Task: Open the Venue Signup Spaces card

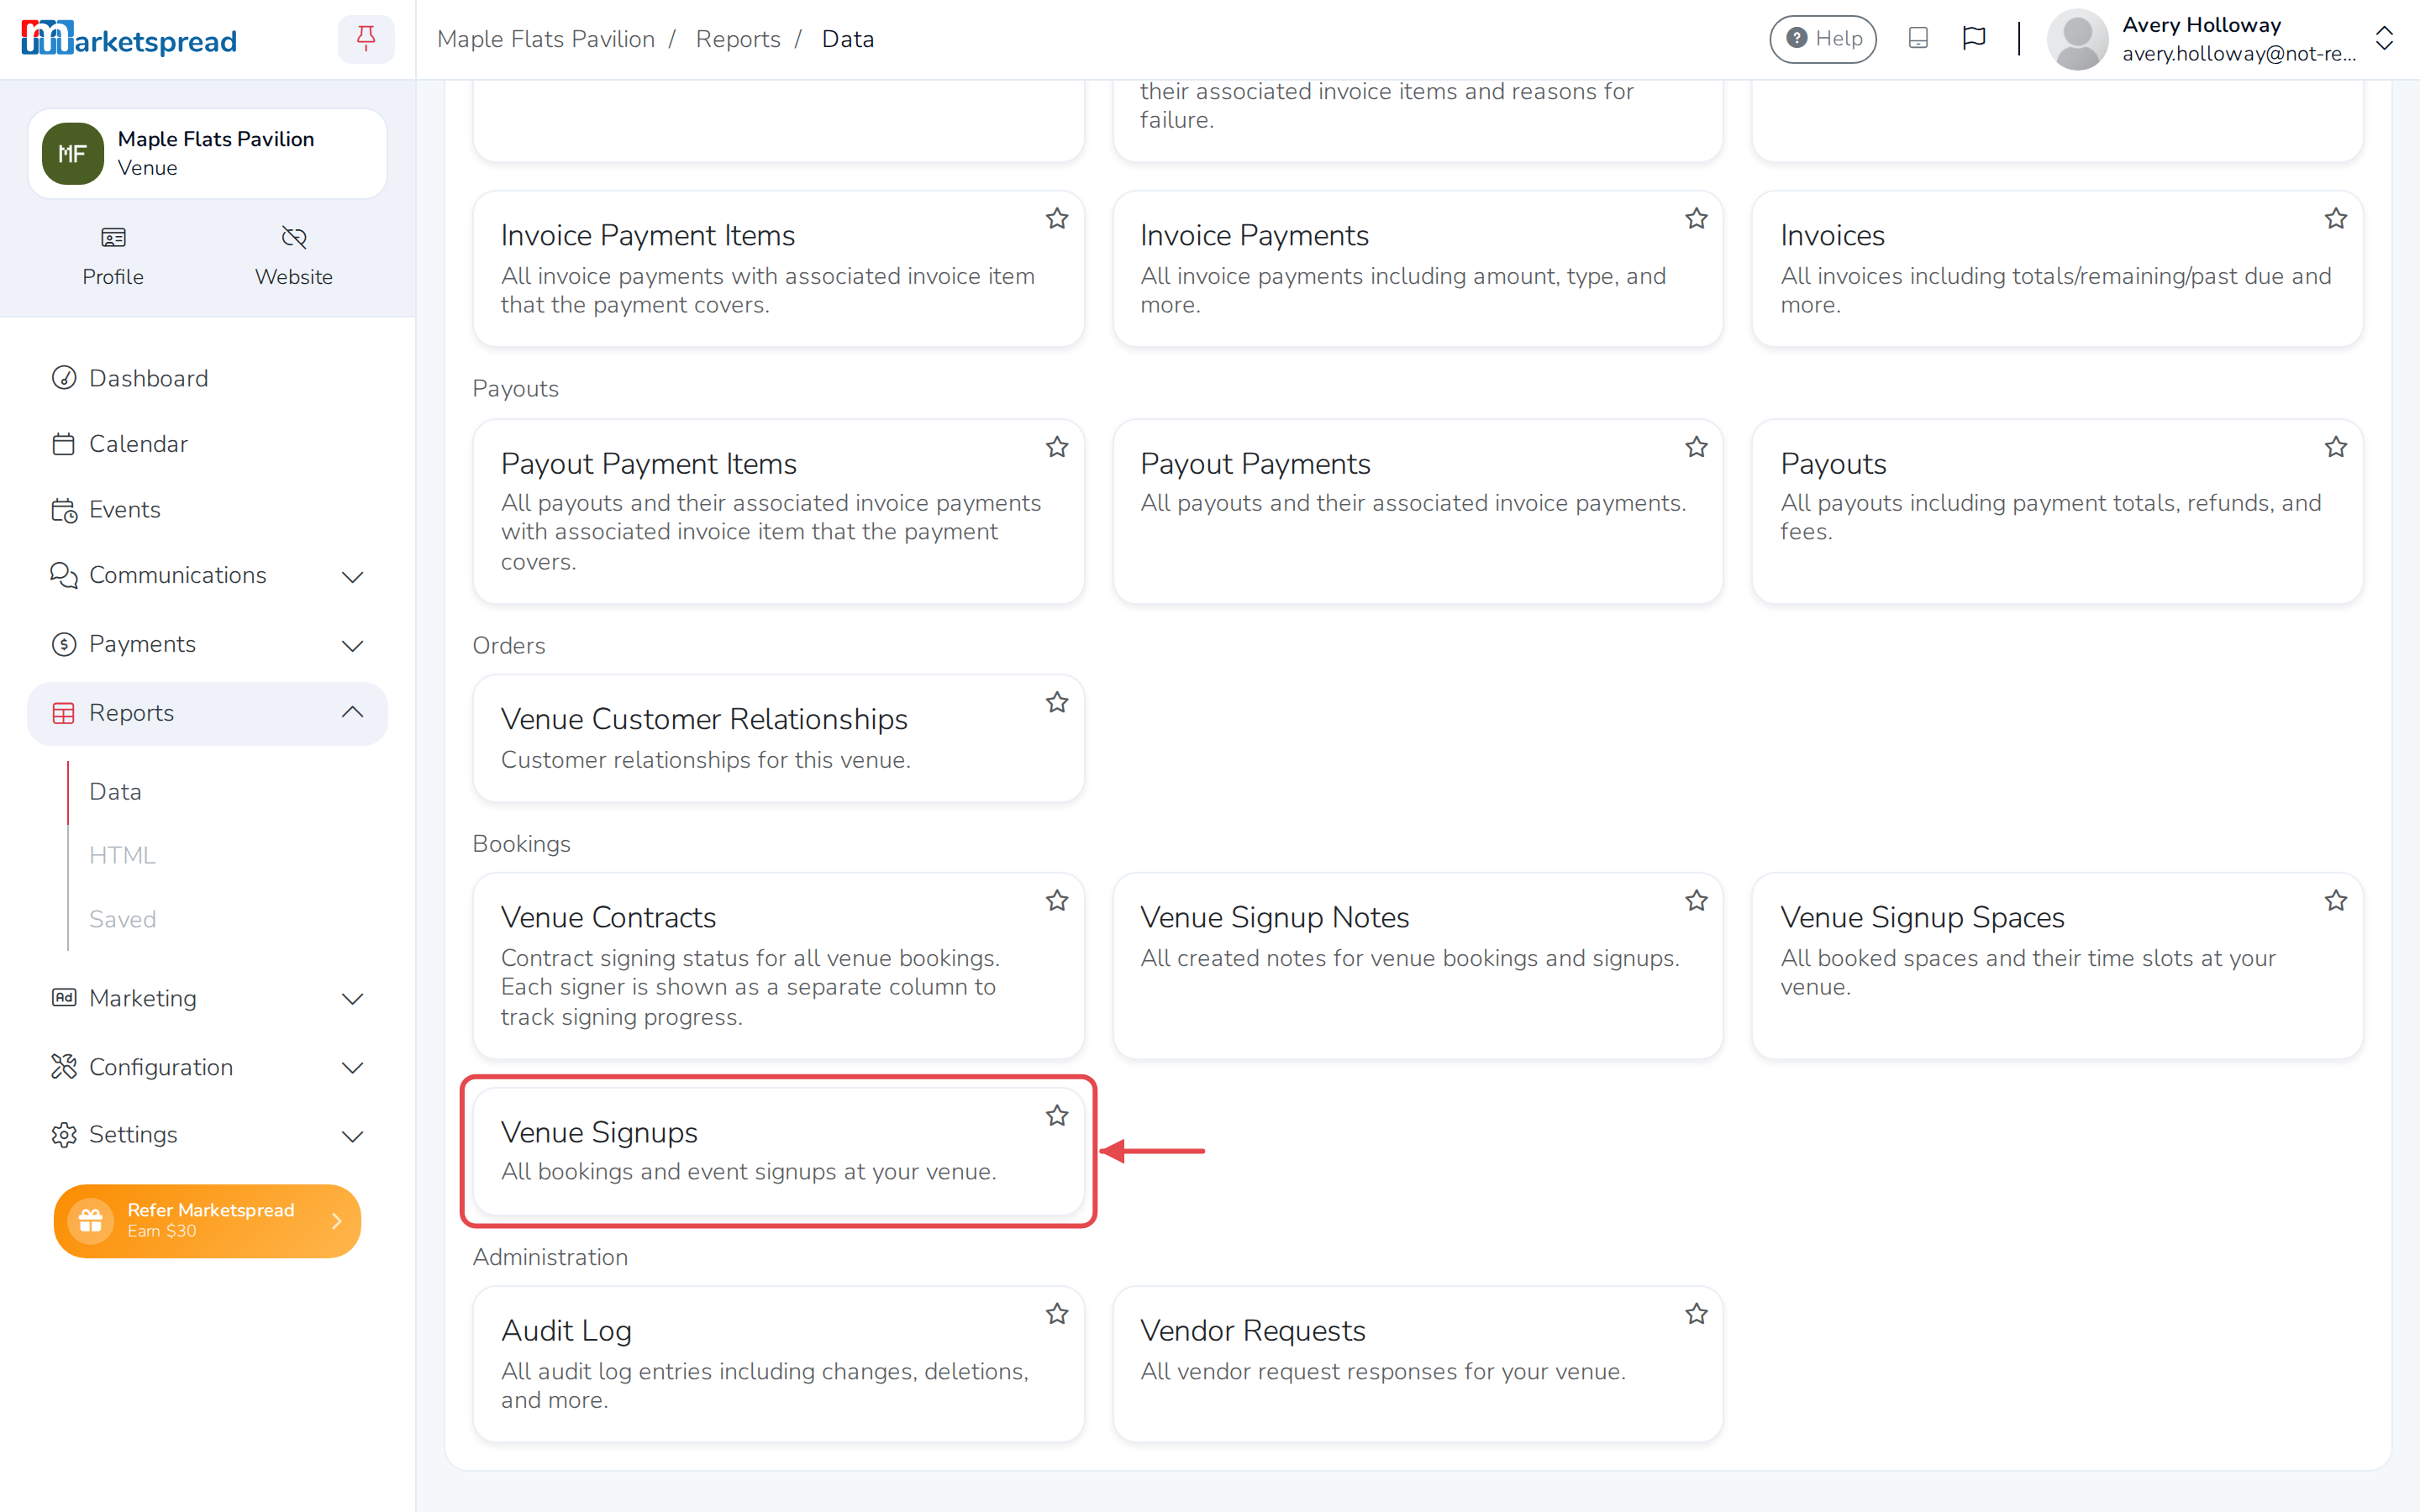Action: (2057, 966)
